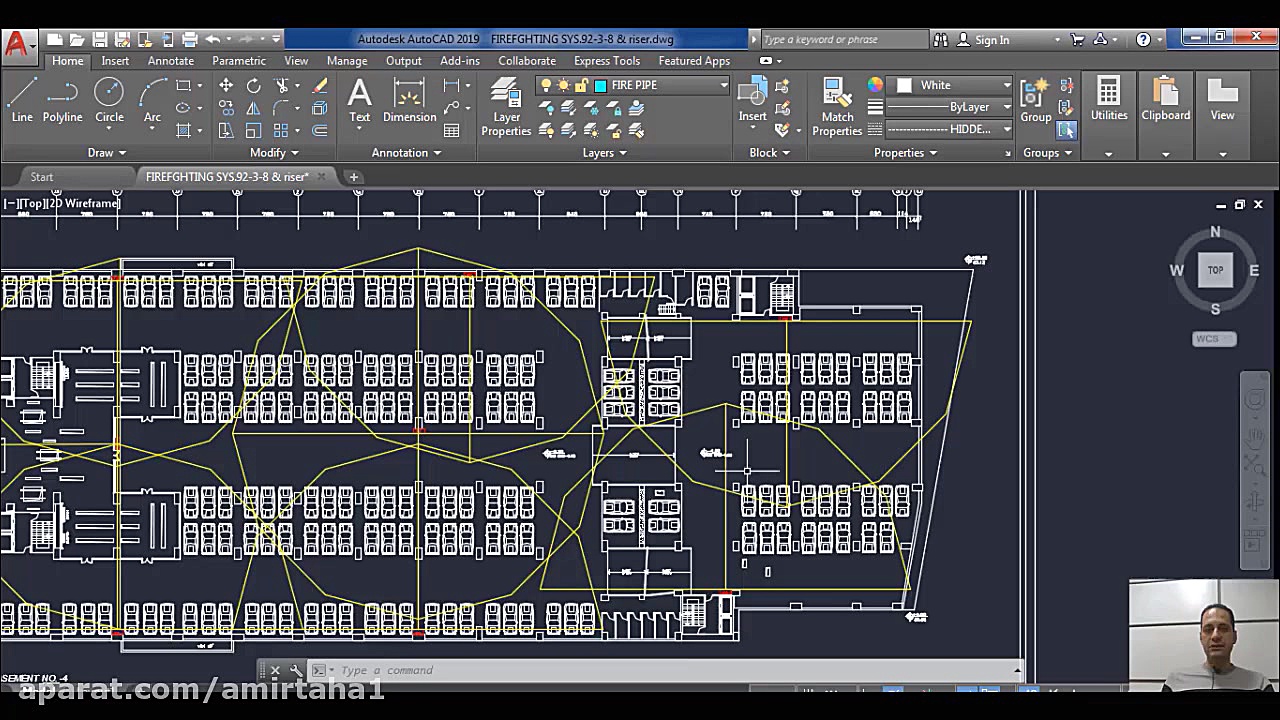Expand the Draw panel flyout
This screenshot has height=720, width=1280.
coord(106,153)
